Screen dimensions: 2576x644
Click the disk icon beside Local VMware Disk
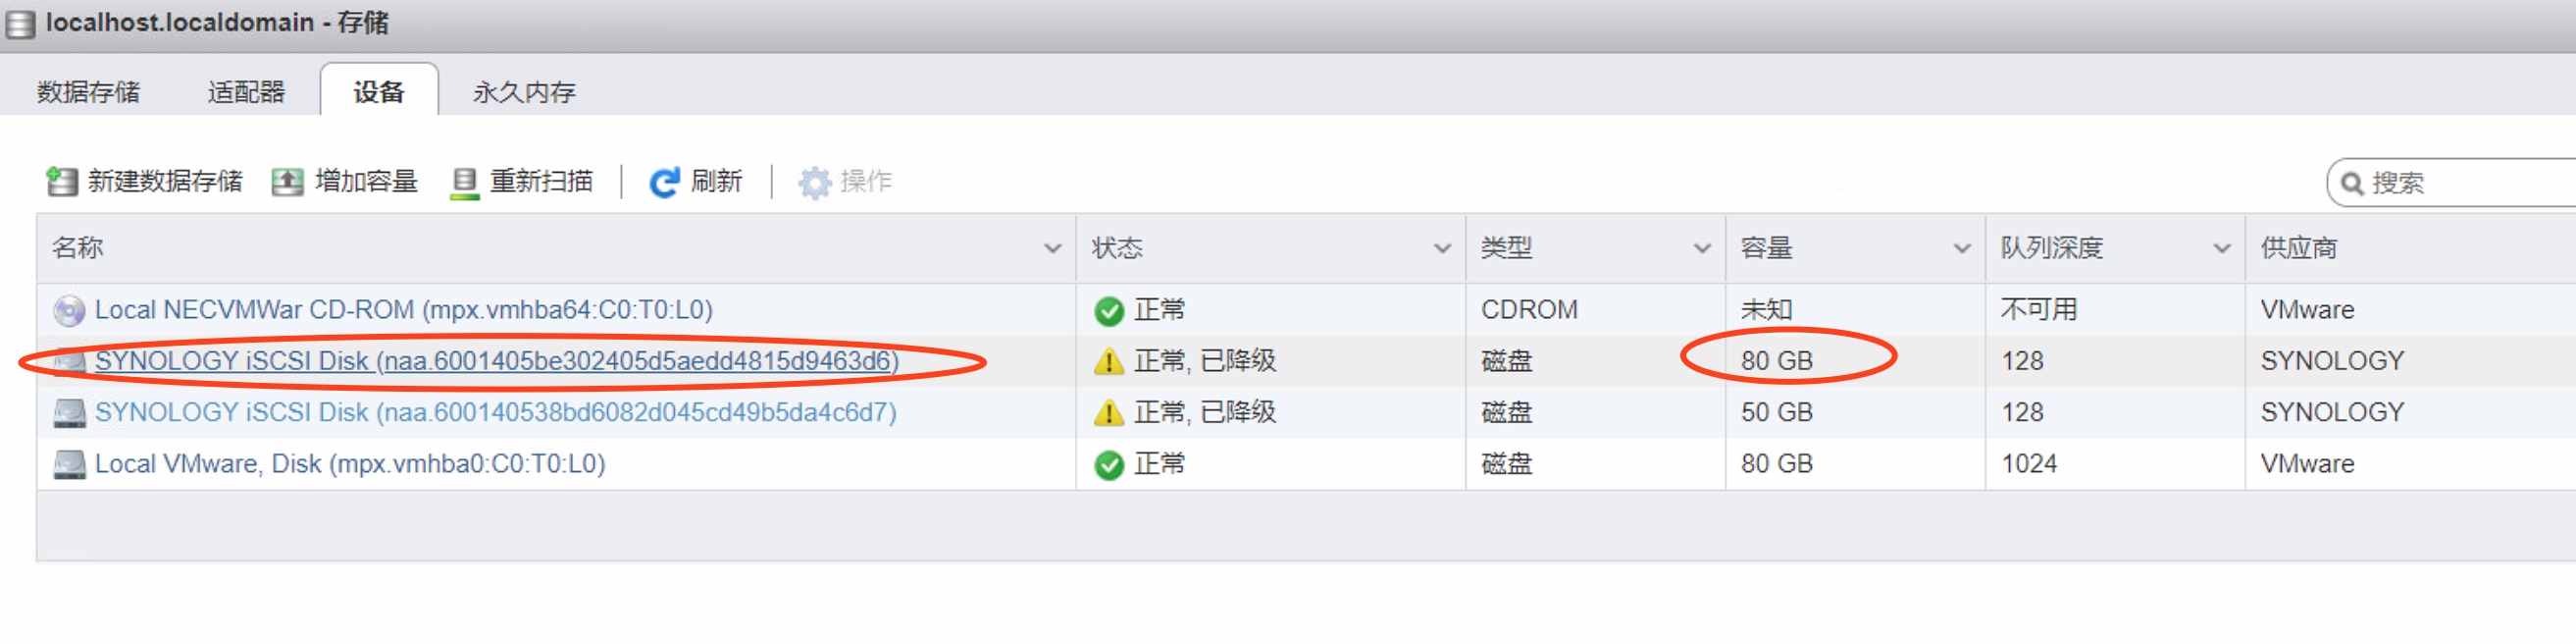click(x=69, y=465)
